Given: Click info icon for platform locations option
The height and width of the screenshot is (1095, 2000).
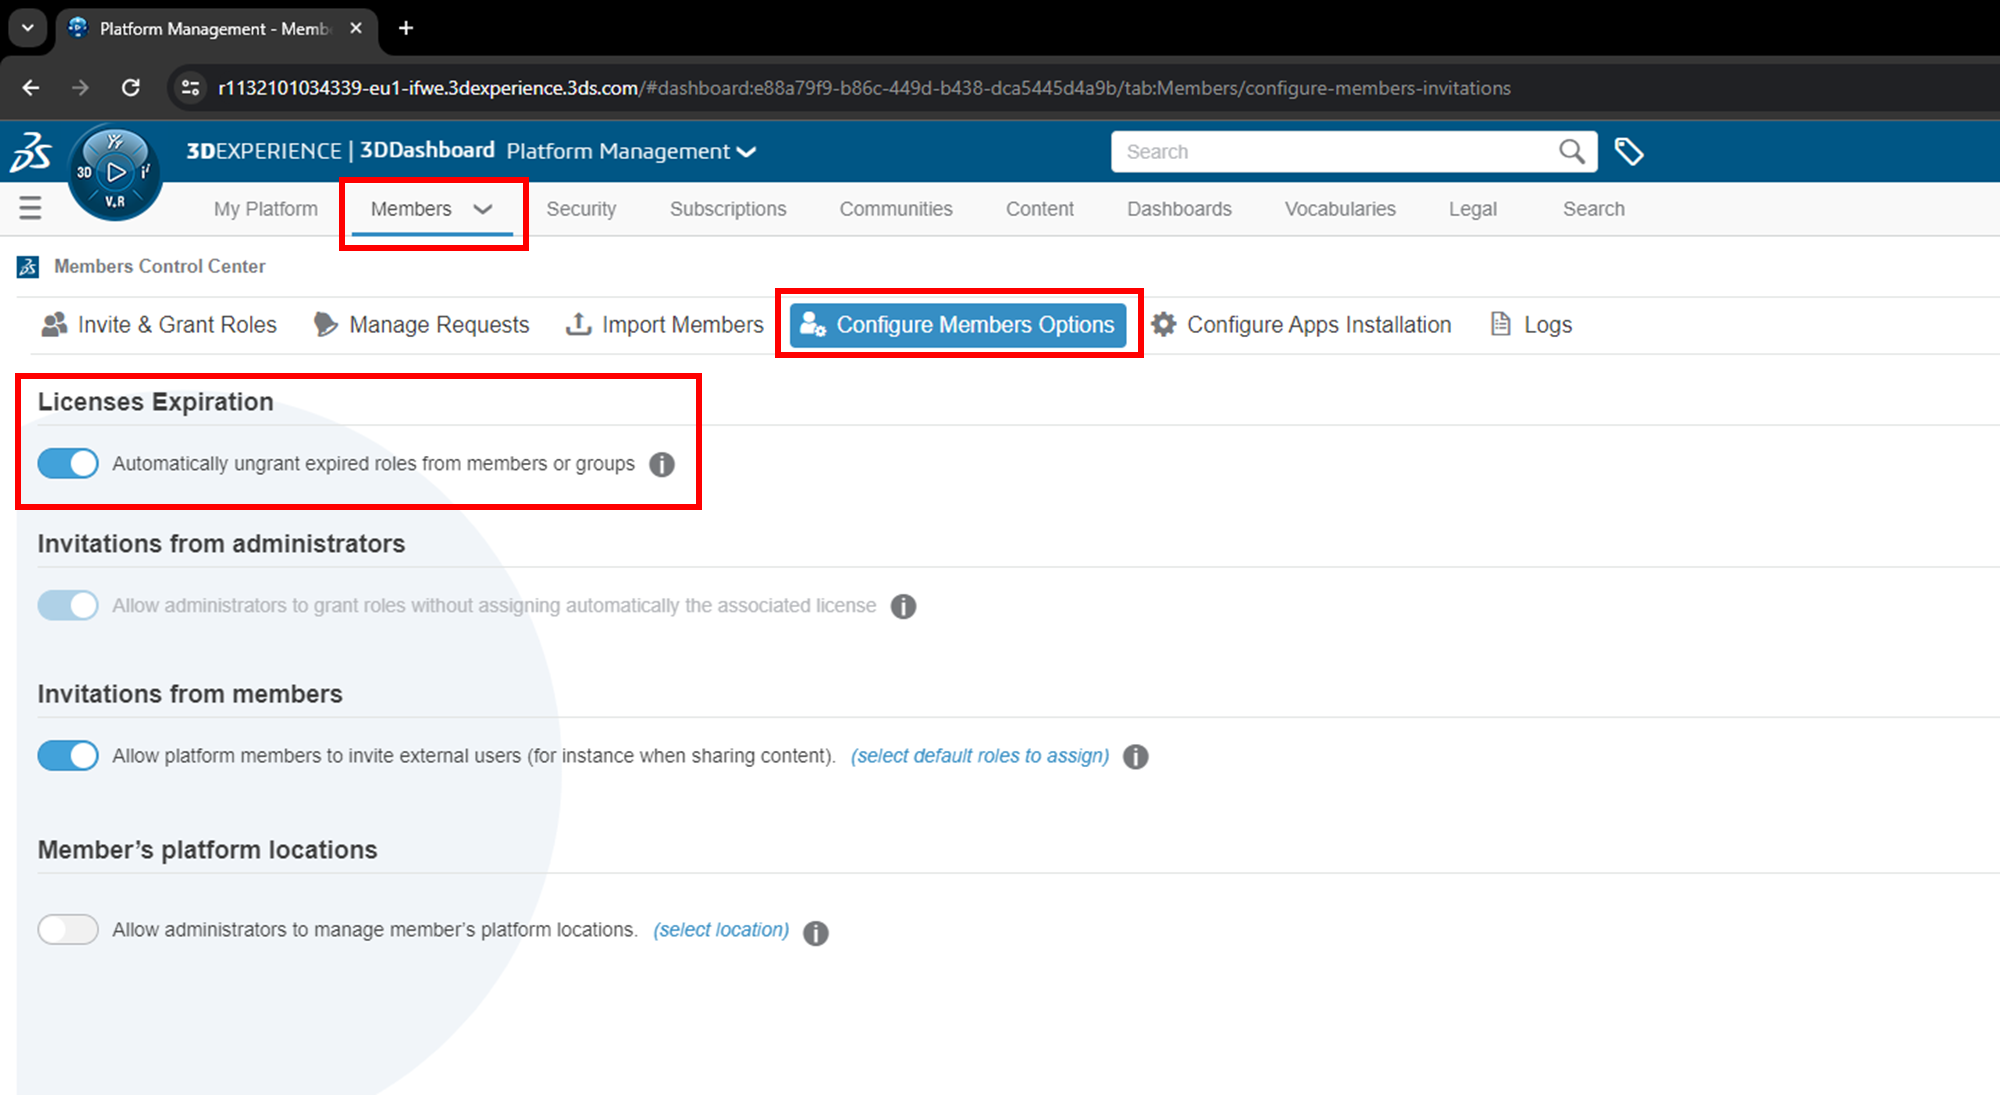Looking at the screenshot, I should click(x=816, y=933).
